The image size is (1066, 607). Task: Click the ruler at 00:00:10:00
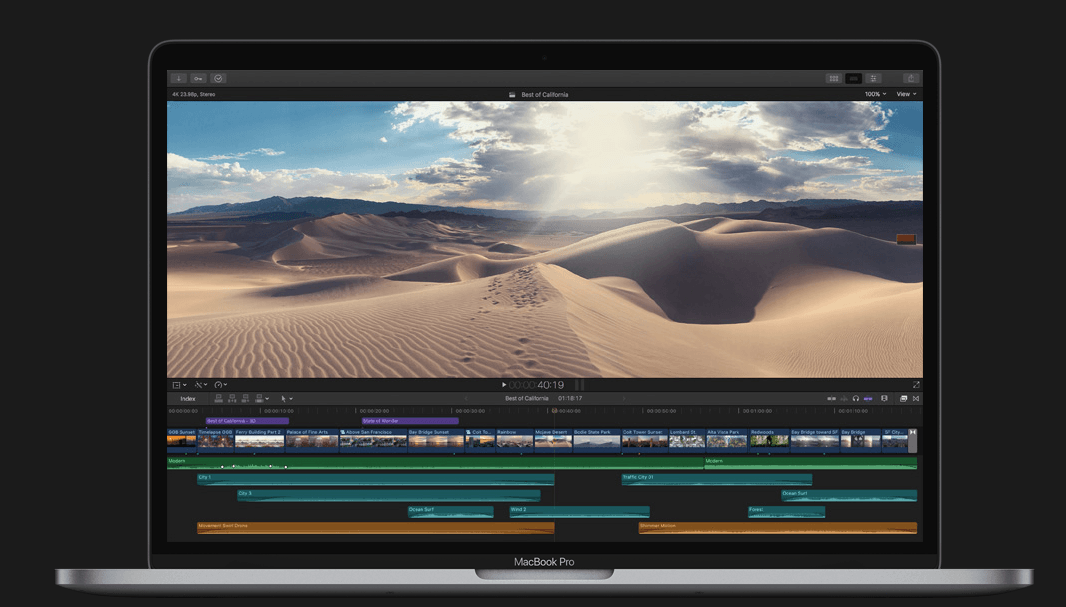click(x=279, y=411)
